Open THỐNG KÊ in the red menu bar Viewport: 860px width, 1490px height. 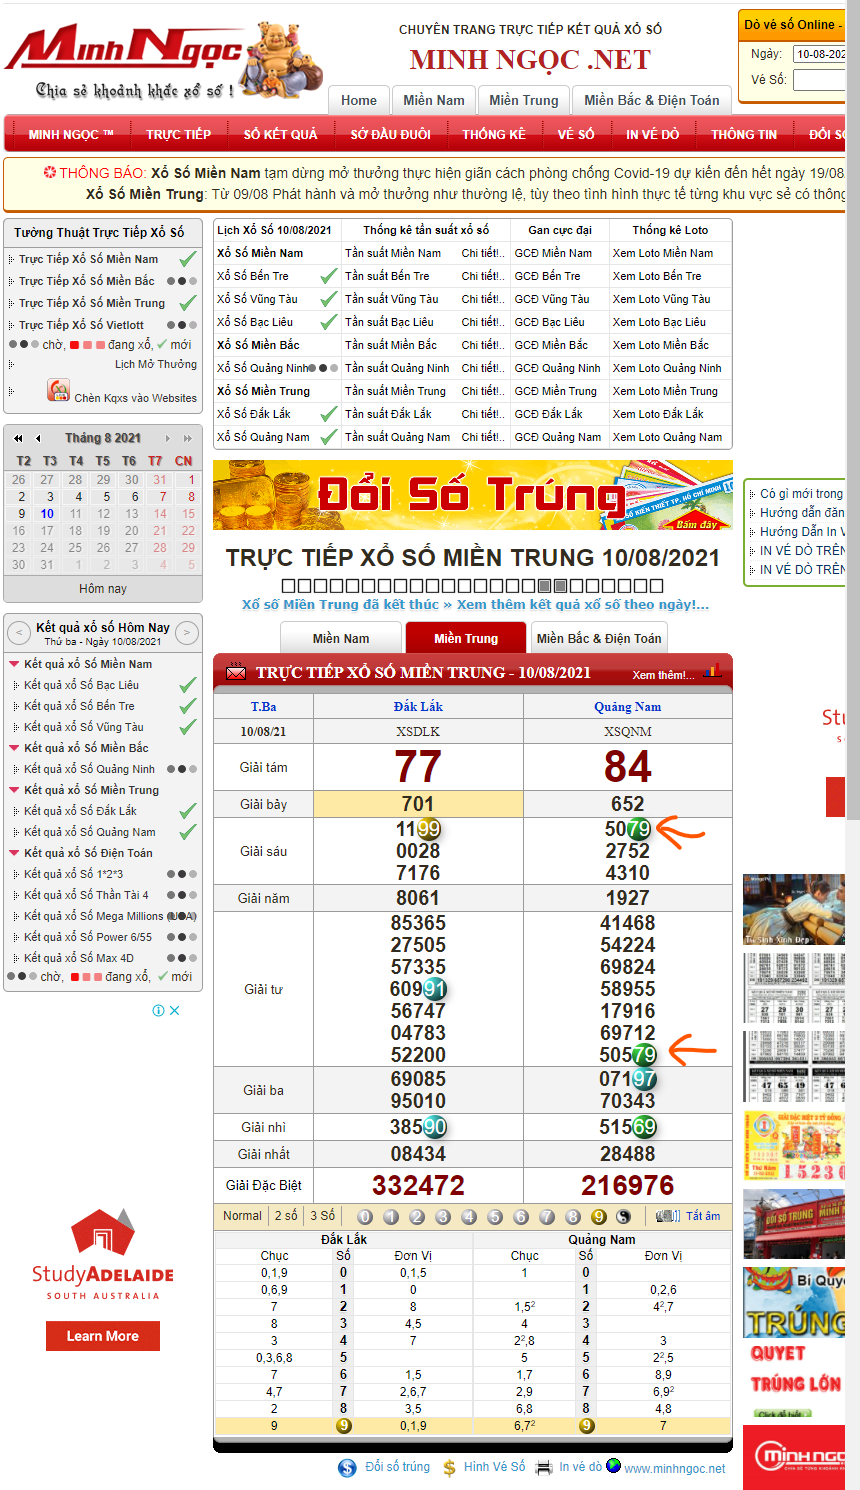[493, 134]
